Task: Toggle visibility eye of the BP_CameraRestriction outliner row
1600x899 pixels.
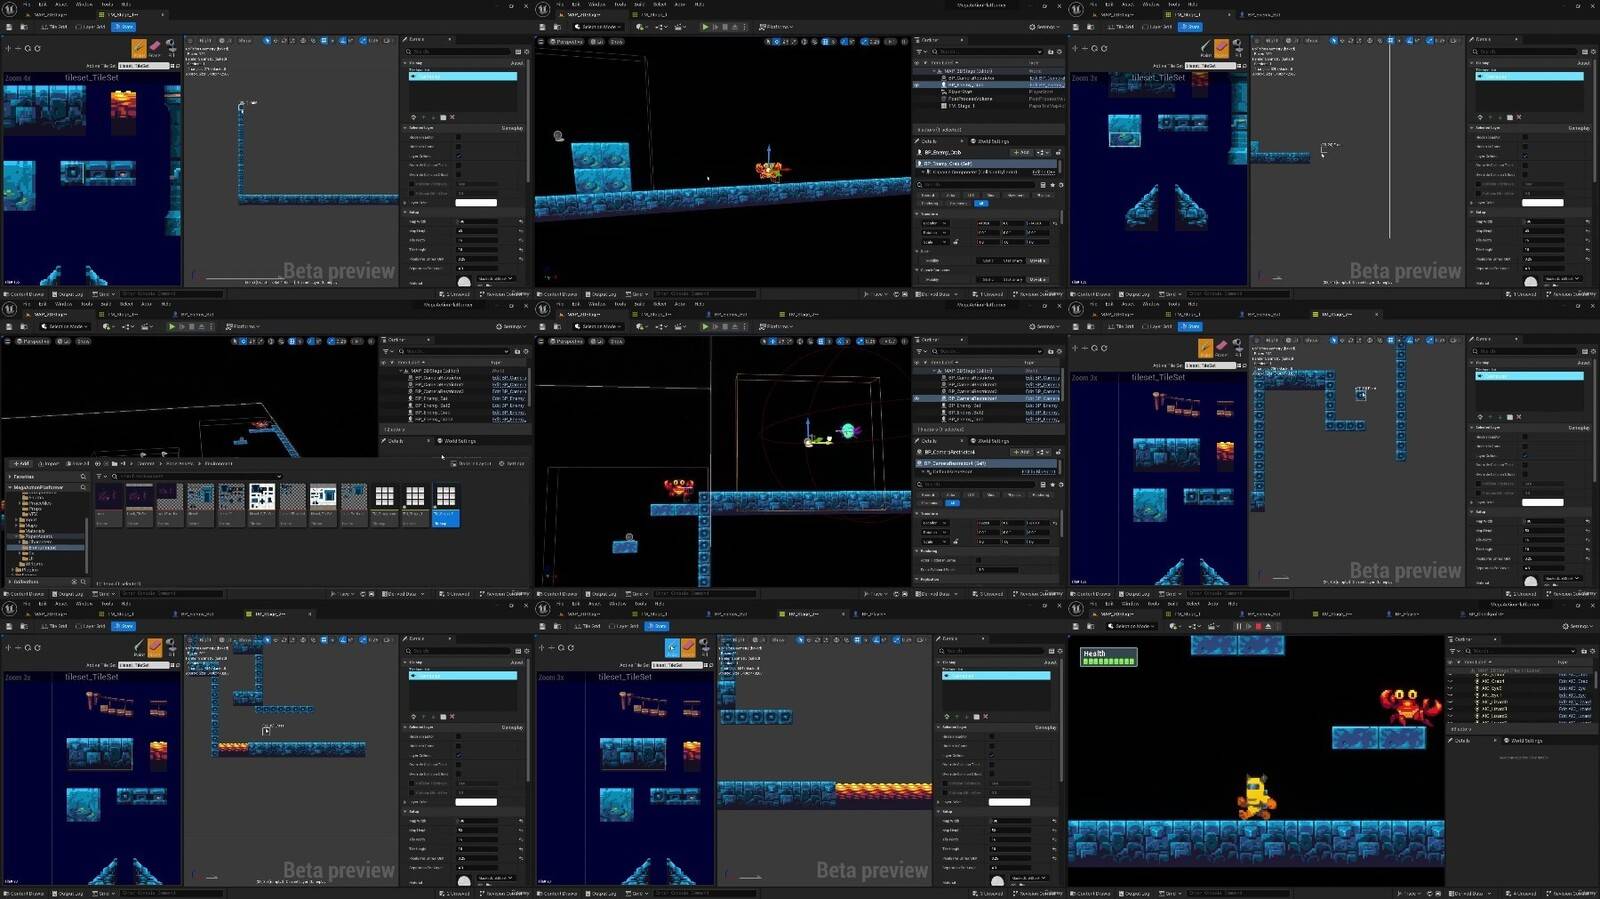Action: pyautogui.click(x=917, y=398)
